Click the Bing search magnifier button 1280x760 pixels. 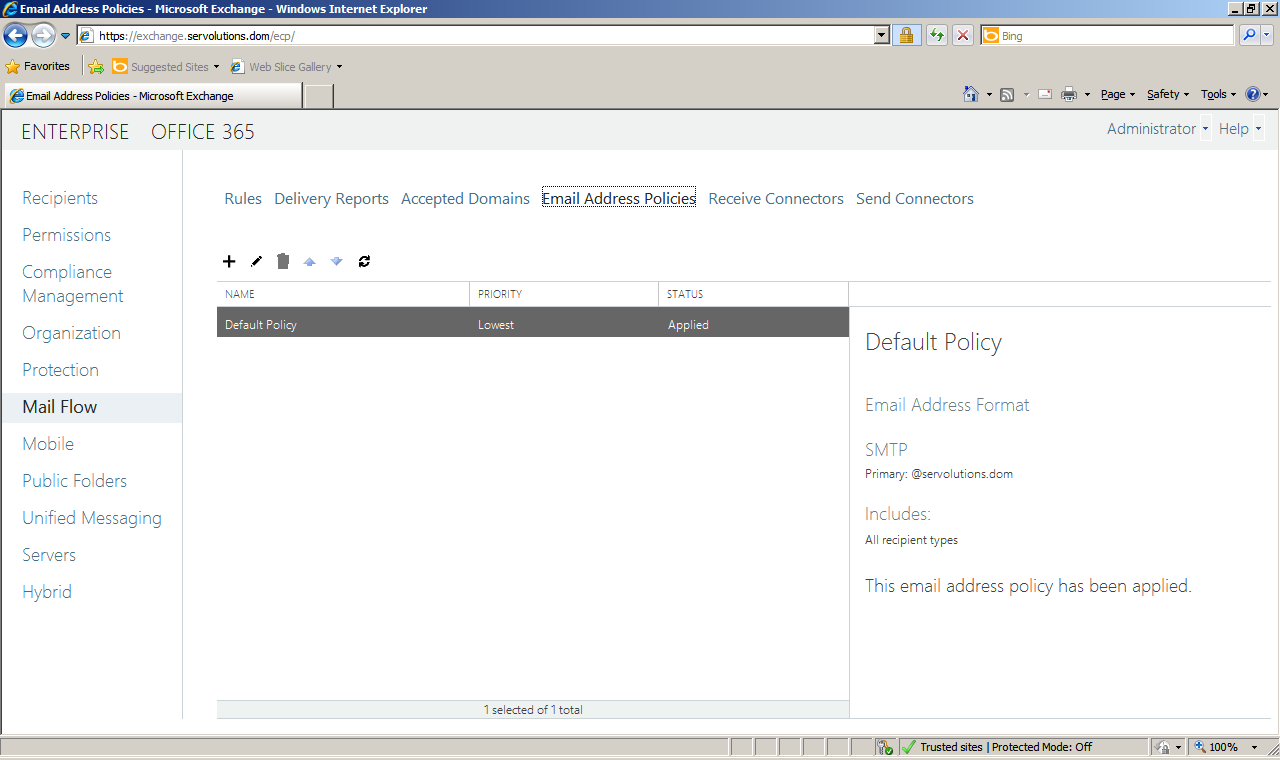[1250, 35]
